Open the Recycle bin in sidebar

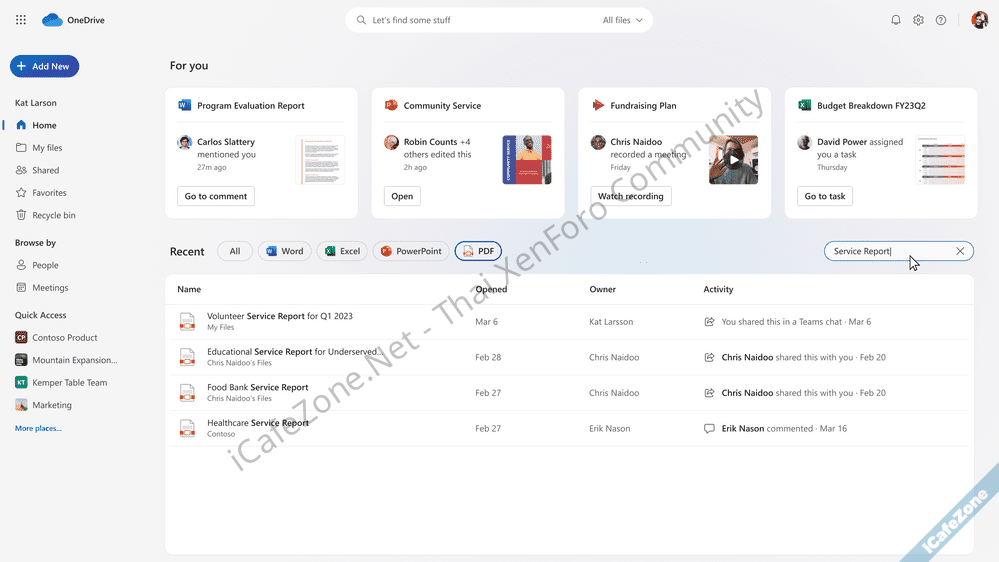[53, 215]
